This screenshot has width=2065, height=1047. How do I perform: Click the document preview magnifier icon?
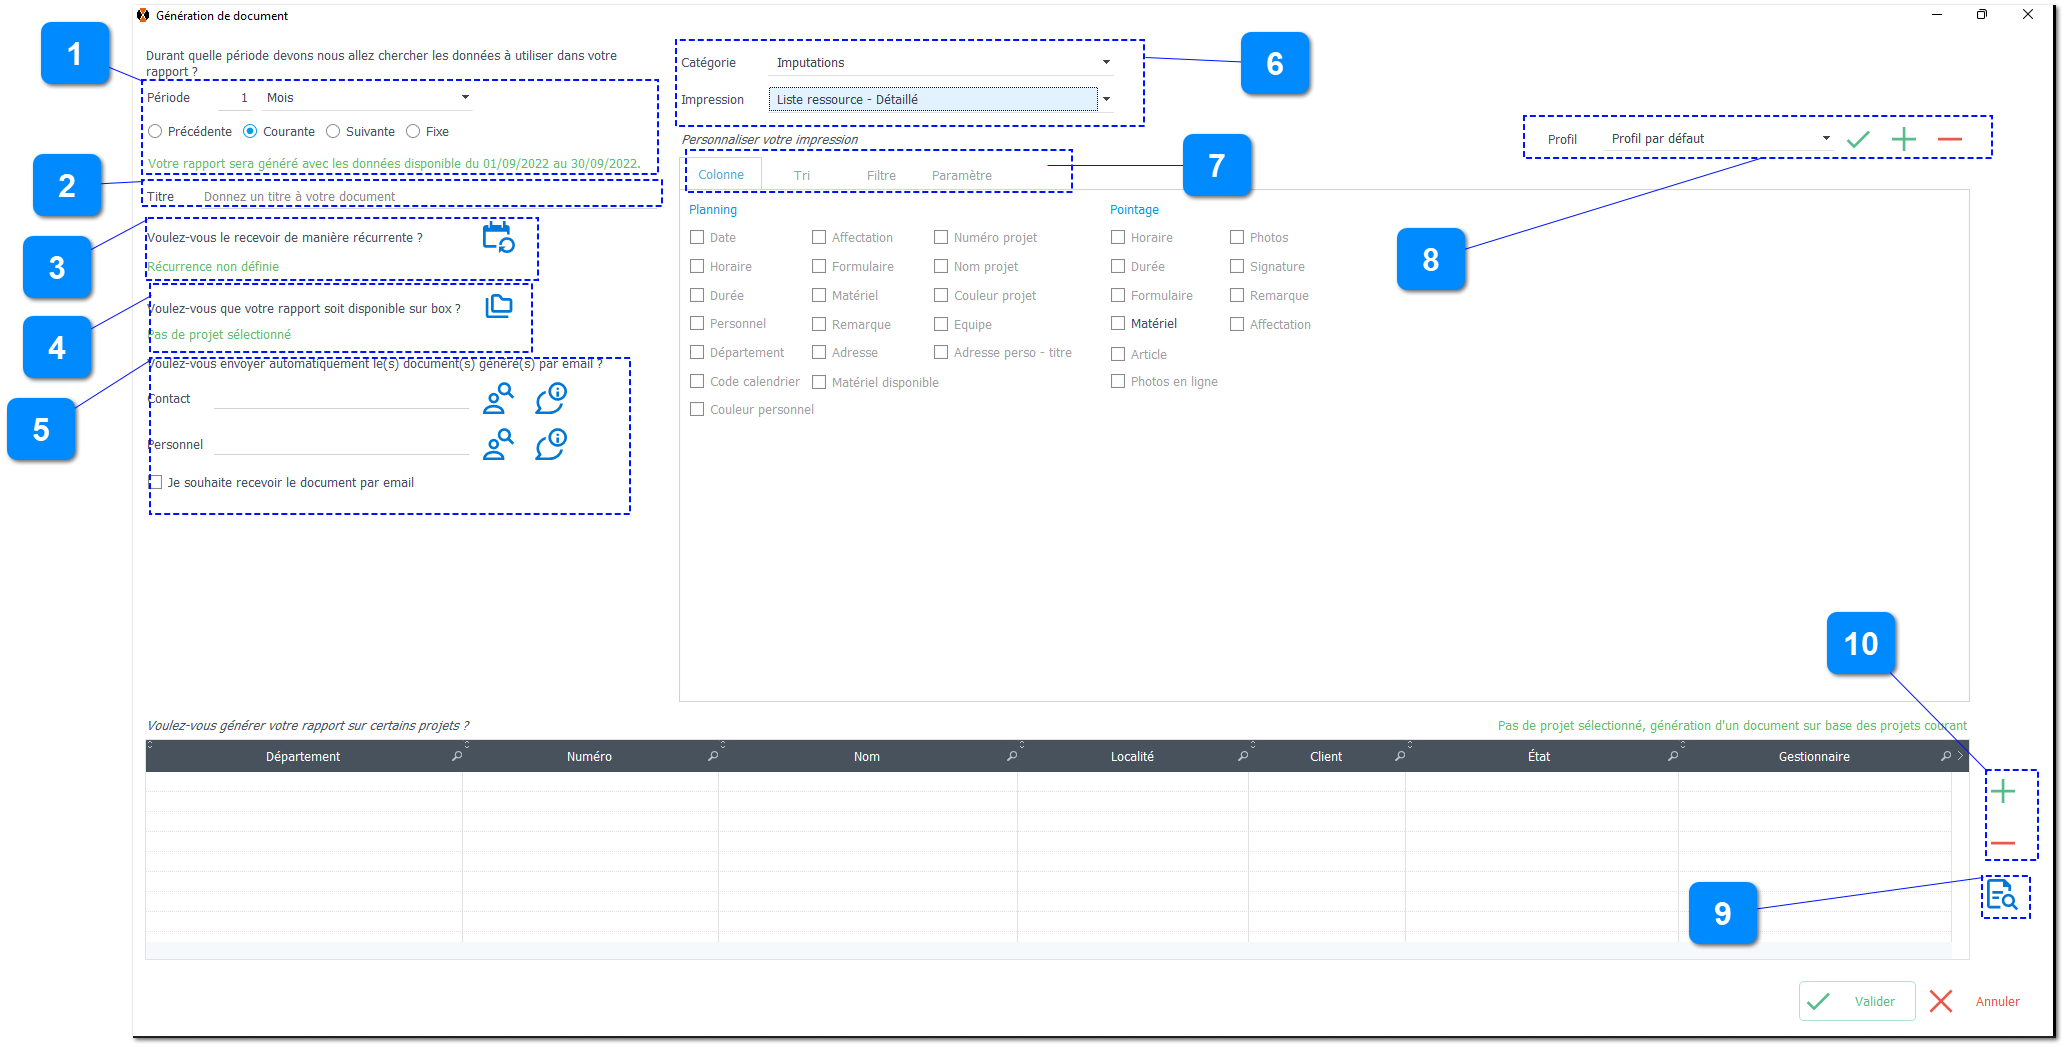[x=2002, y=895]
